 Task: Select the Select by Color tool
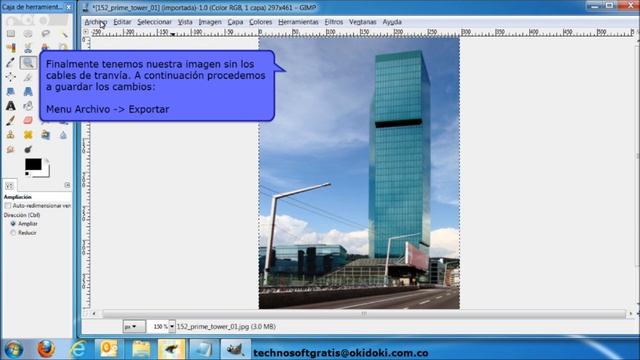(11, 48)
